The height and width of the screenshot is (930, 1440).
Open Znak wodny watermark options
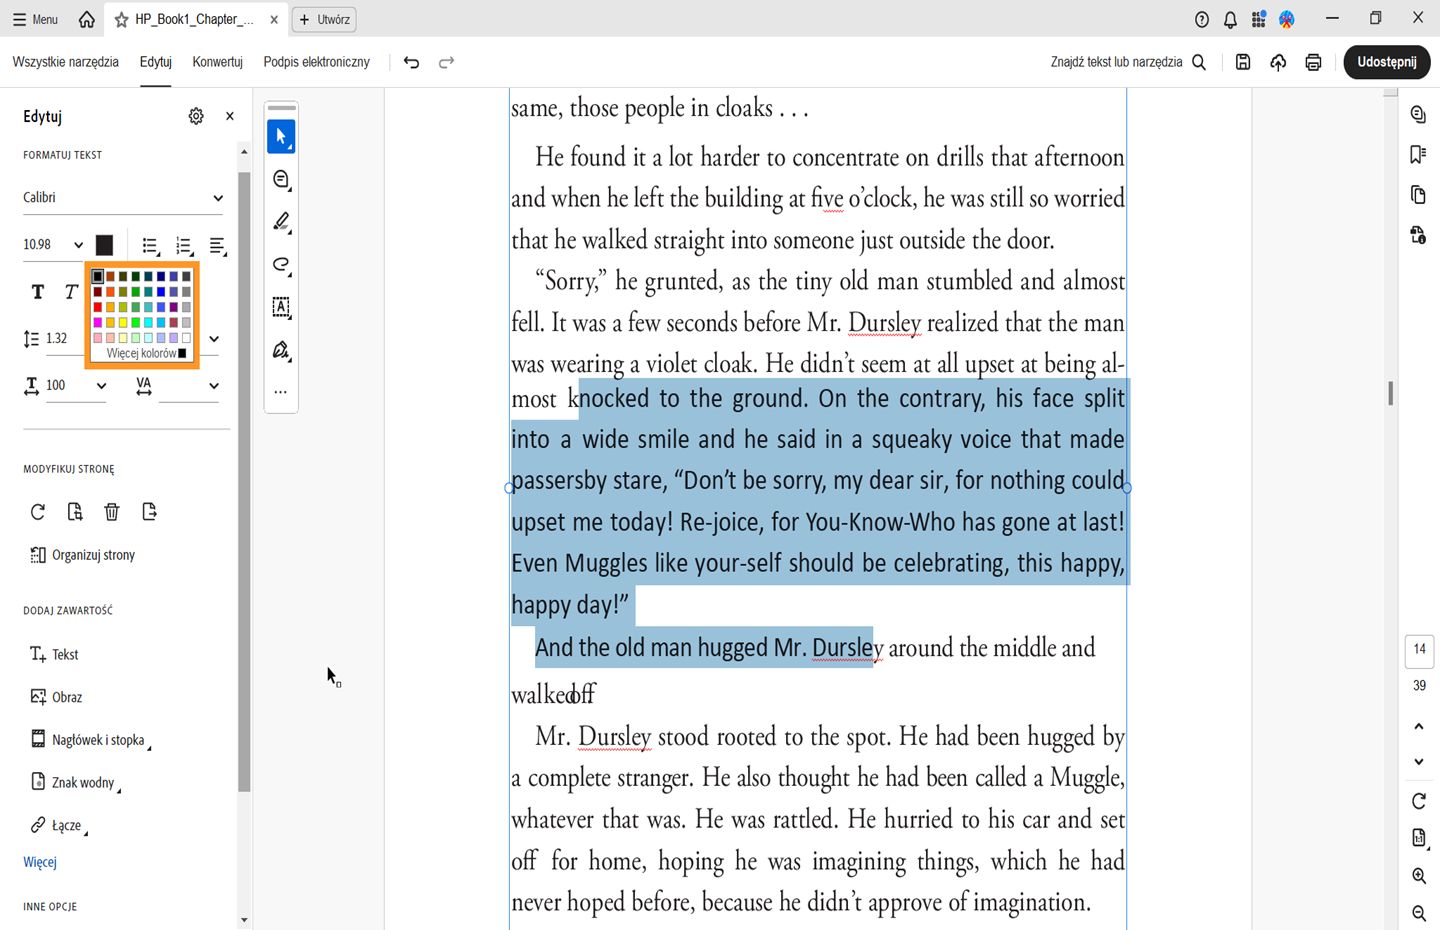75,783
